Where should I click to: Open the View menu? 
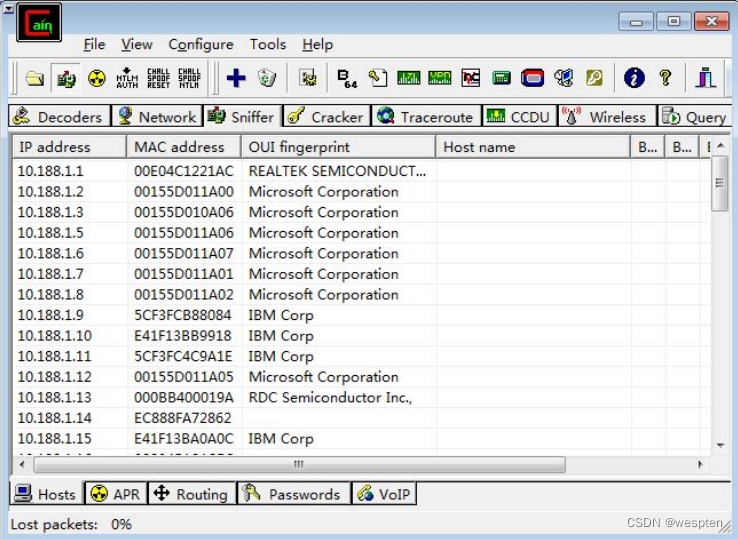pyautogui.click(x=136, y=44)
